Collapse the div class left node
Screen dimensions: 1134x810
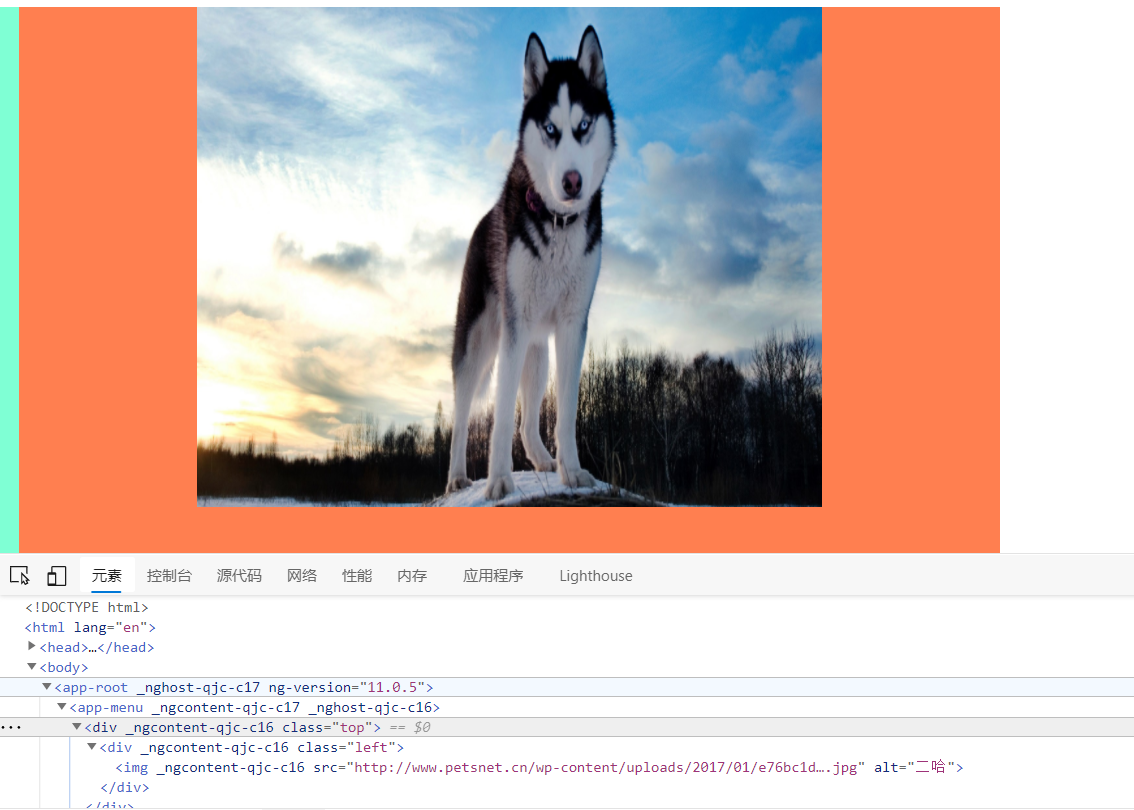pos(92,747)
